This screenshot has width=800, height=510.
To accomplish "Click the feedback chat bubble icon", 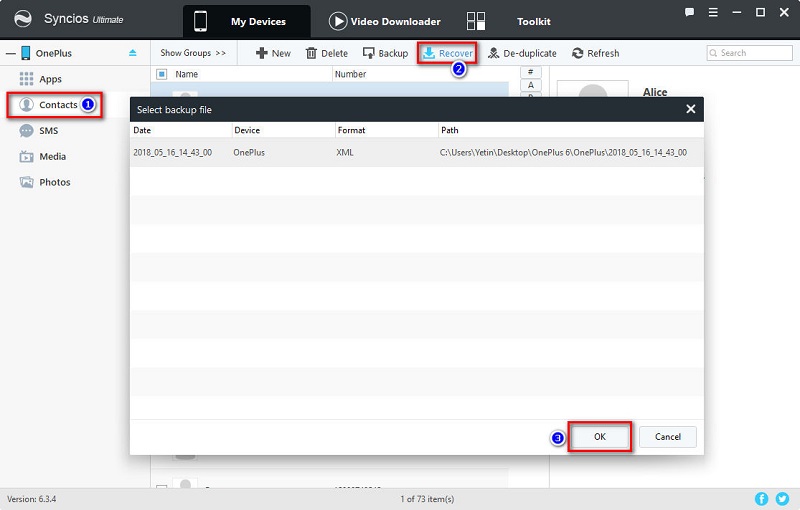I will tap(689, 12).
